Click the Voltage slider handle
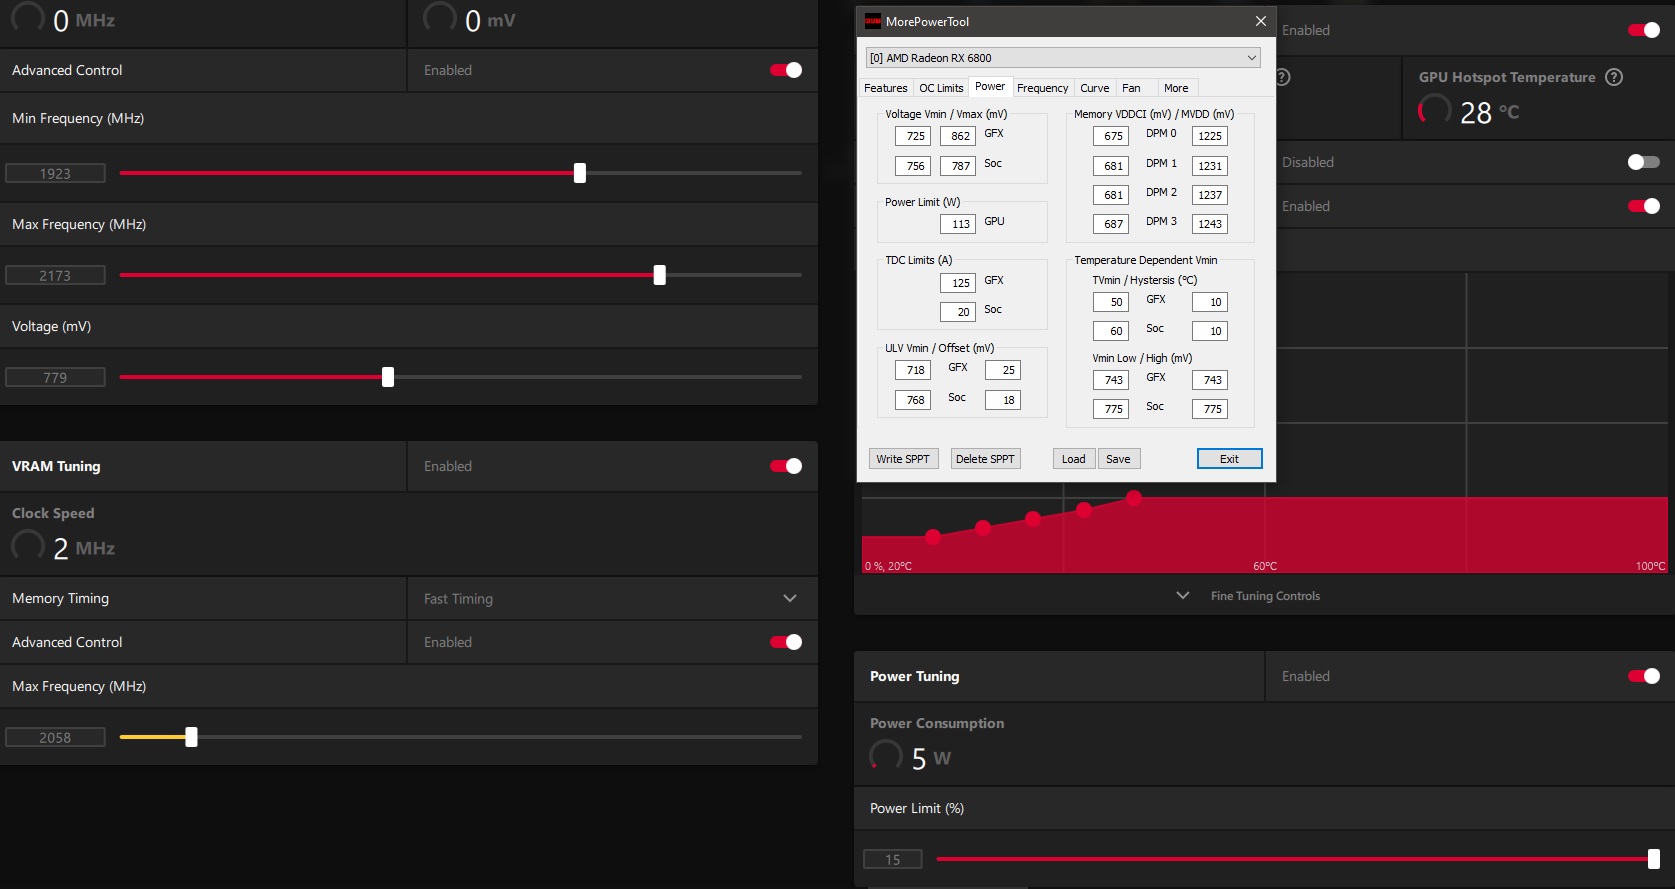This screenshot has height=889, width=1675. (x=388, y=377)
